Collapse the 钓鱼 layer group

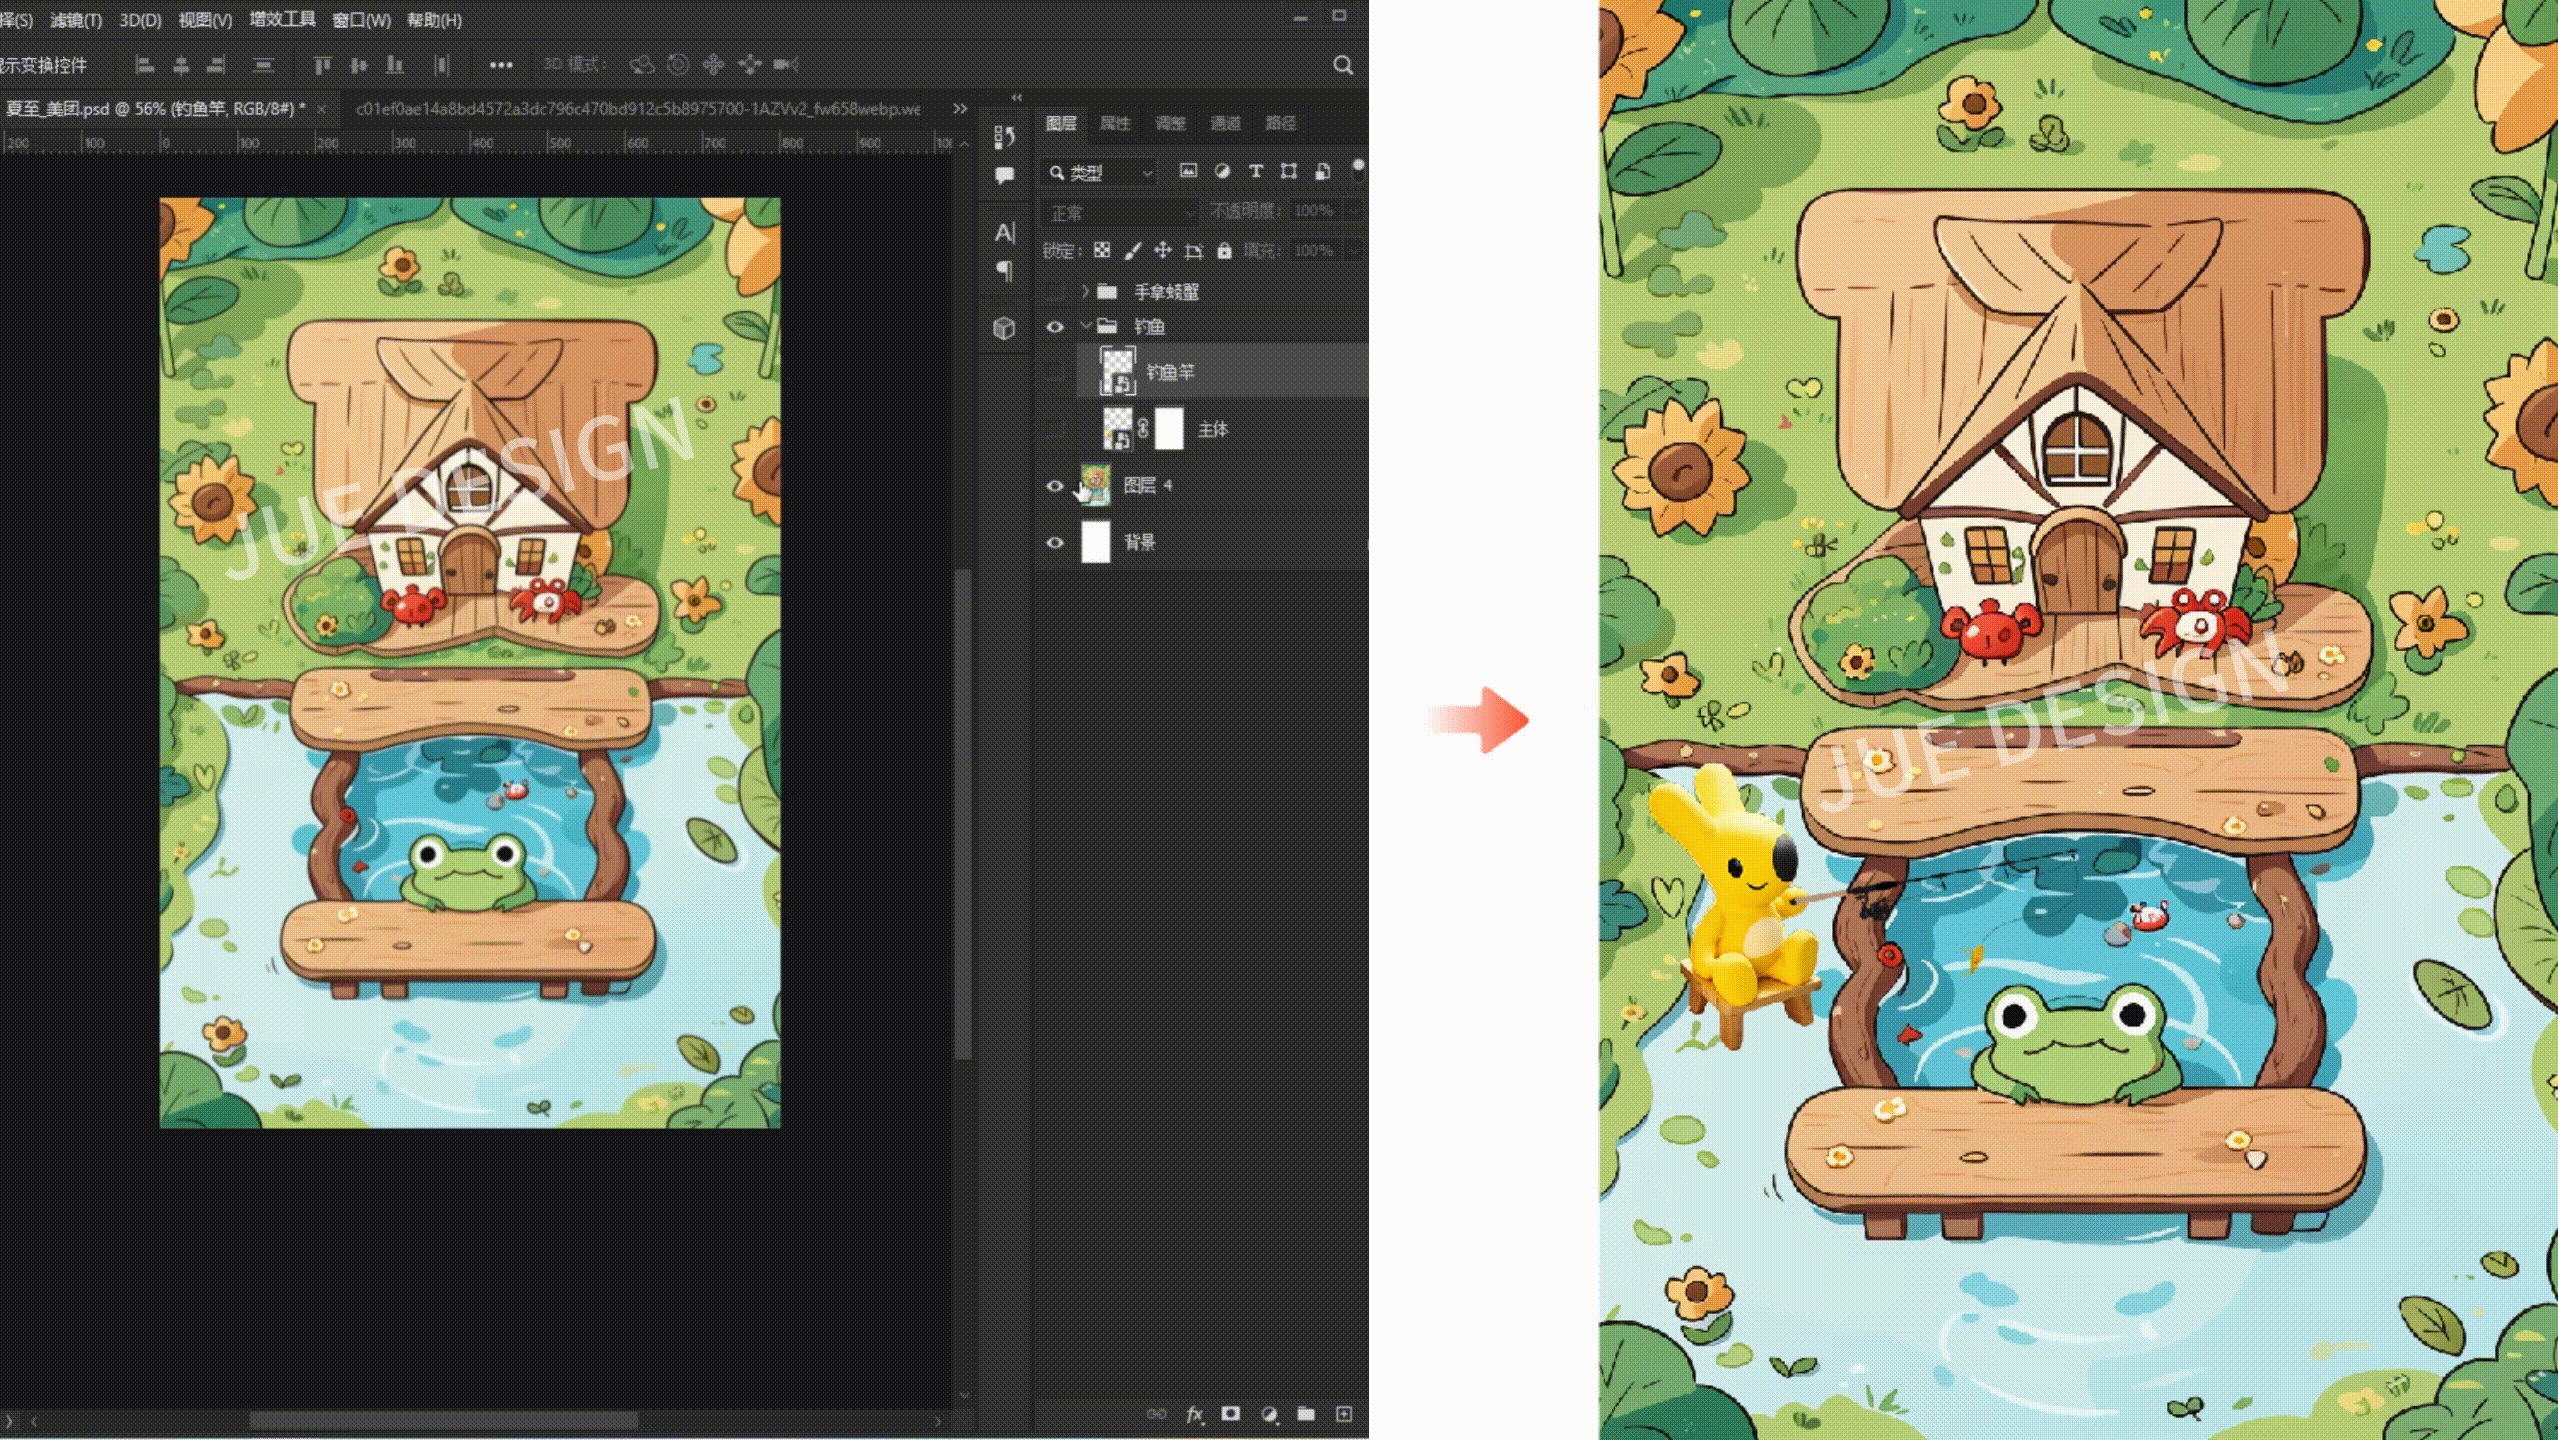click(x=1085, y=326)
